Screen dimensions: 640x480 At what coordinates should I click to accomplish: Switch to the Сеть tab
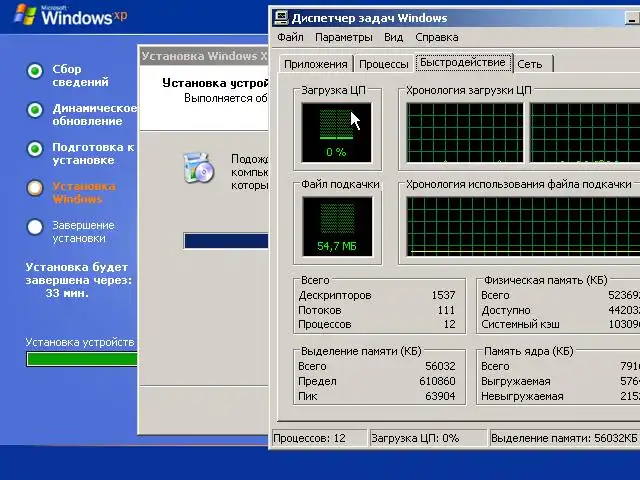coord(530,64)
